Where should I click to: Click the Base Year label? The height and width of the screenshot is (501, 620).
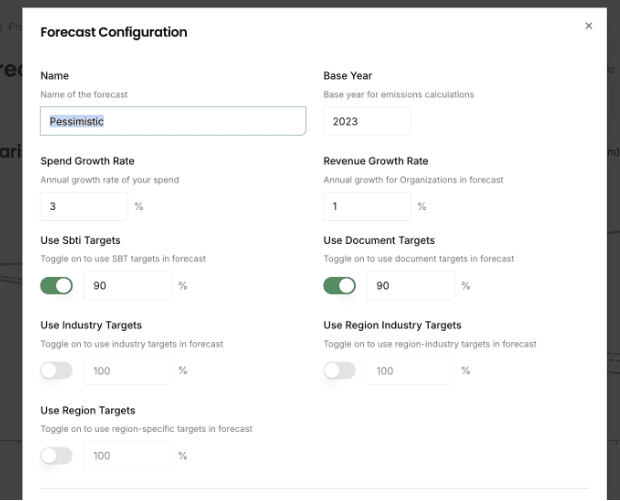pyautogui.click(x=348, y=76)
